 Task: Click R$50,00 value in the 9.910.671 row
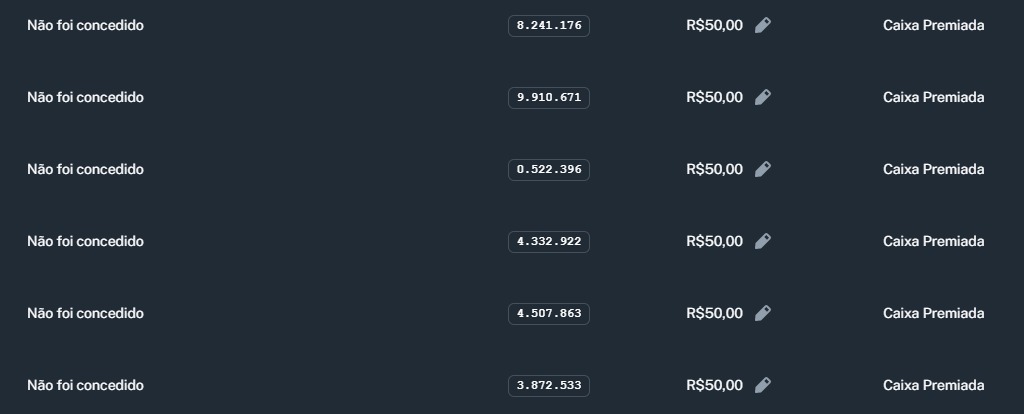[x=714, y=98]
